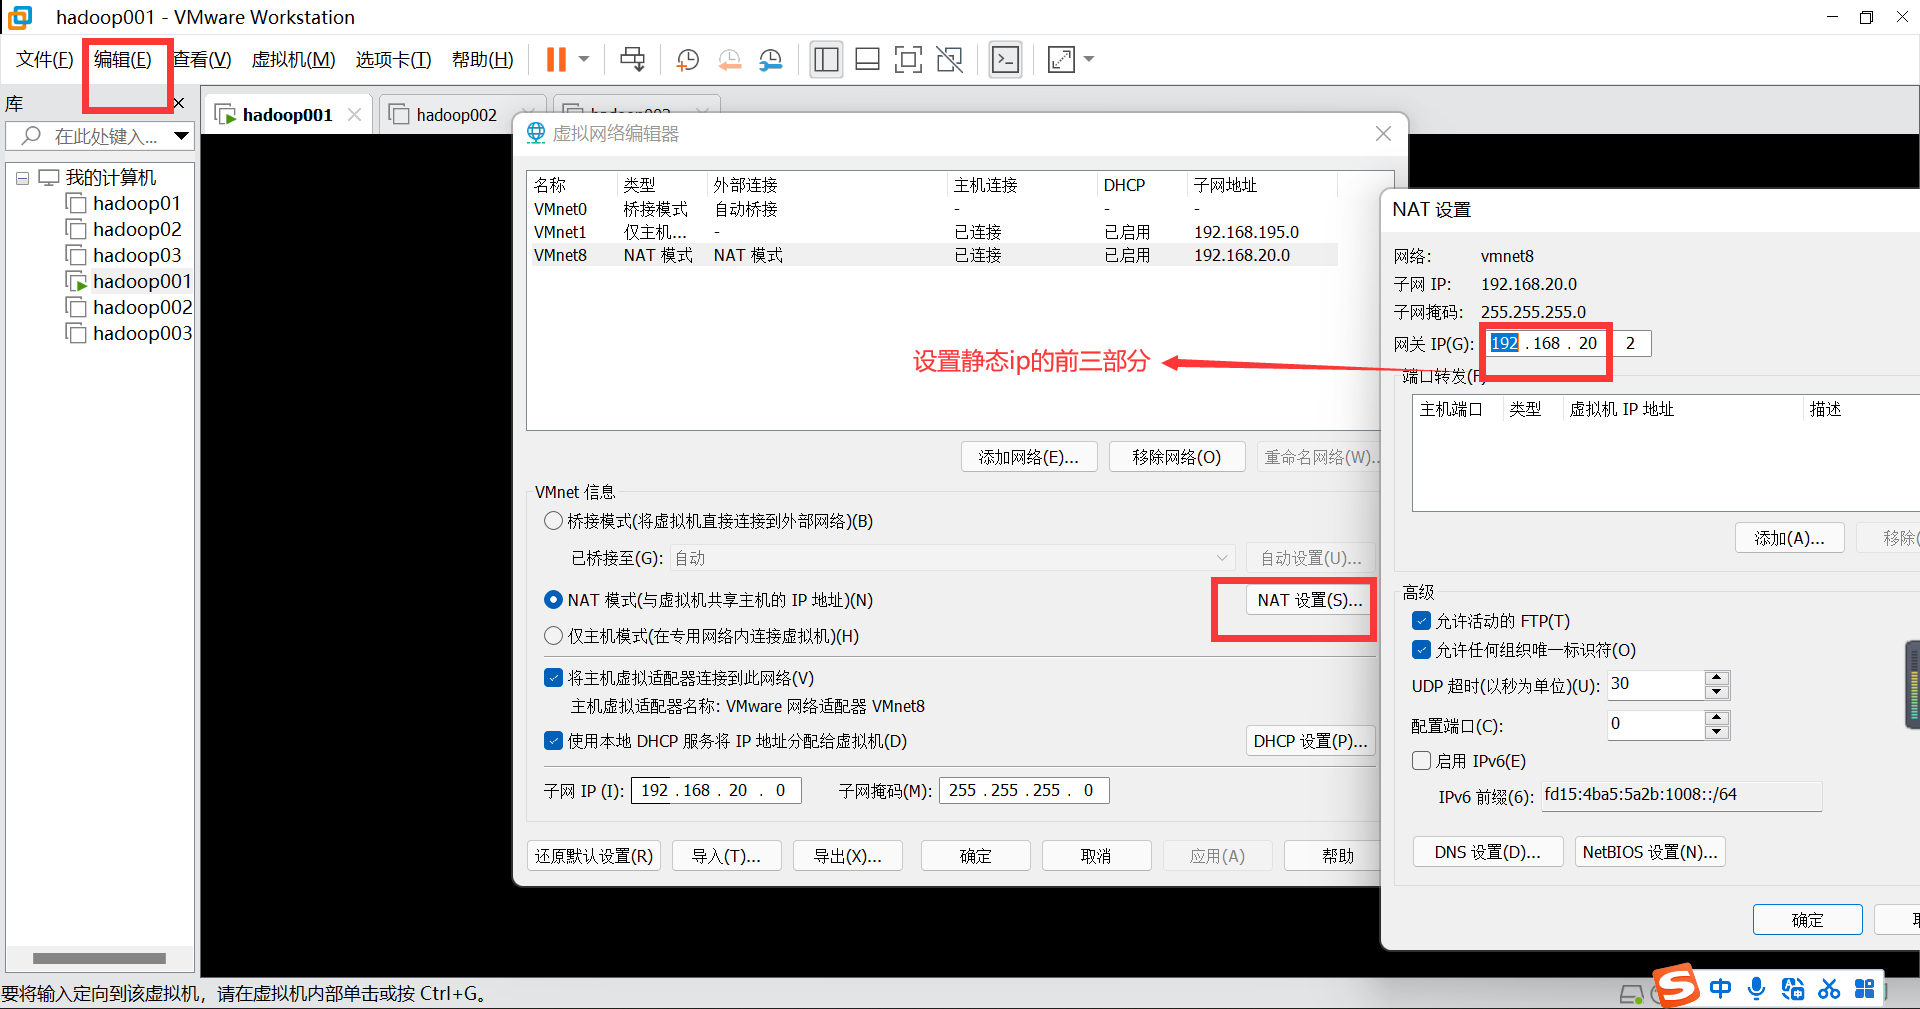The width and height of the screenshot is (1920, 1009).
Task: Toggle 将主机虚拟适配器连接到此网络 checkbox
Action: tap(553, 678)
